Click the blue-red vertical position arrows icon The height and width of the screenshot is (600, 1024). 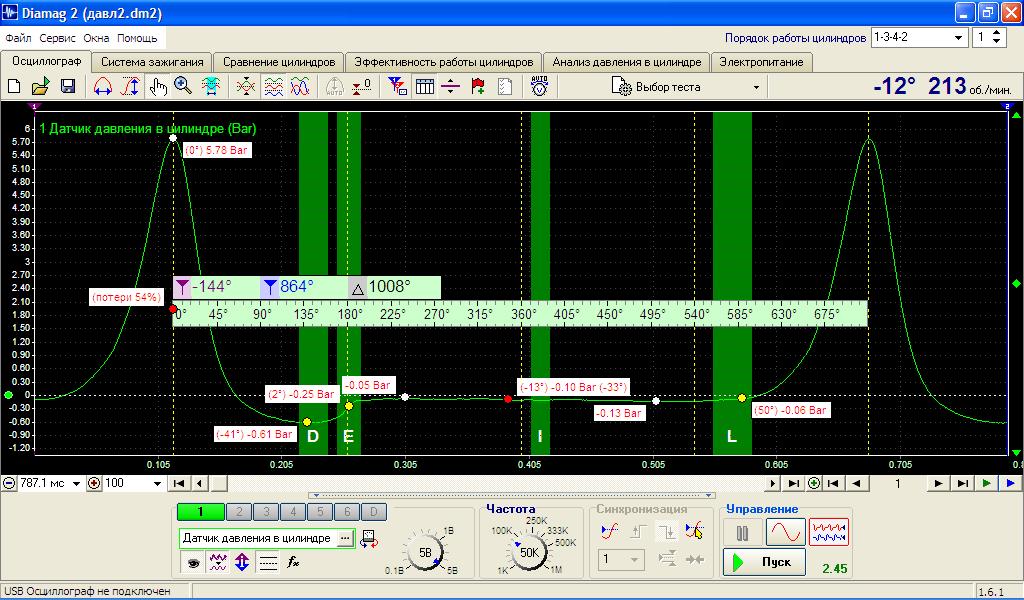click(x=242, y=562)
